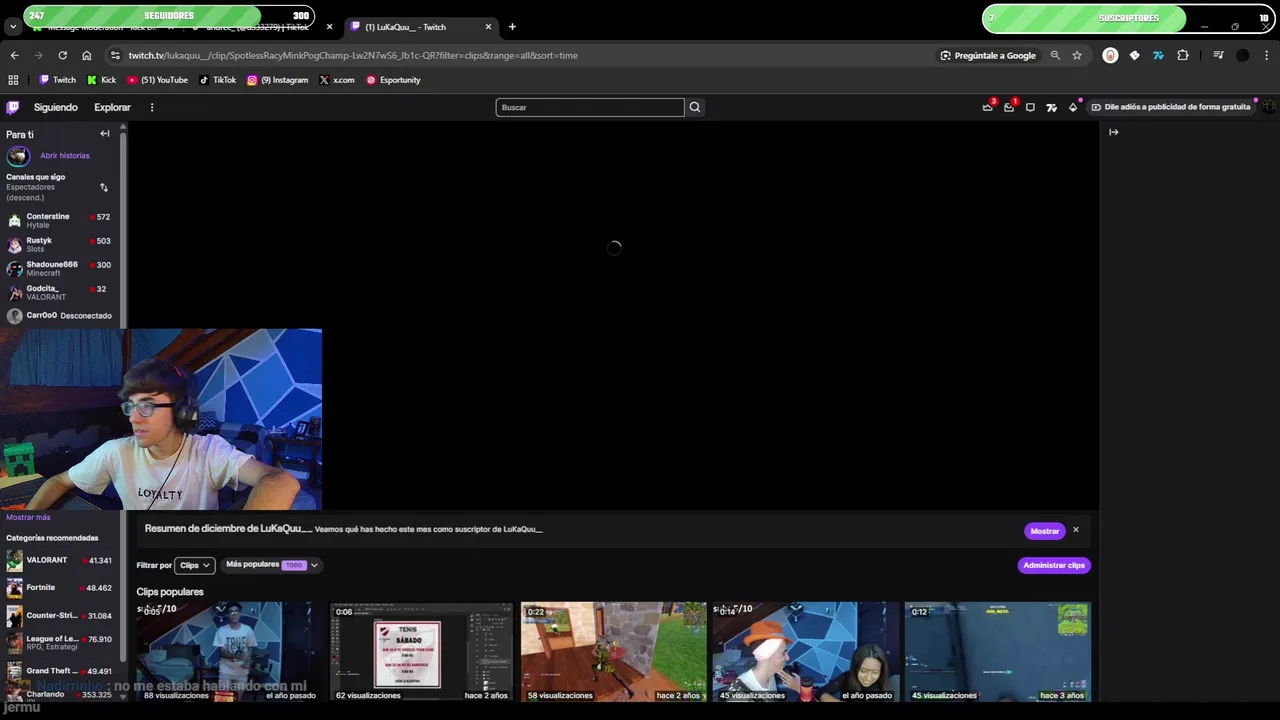Open the Twitch bookmark
Image resolution: width=1280 pixels, height=720 pixels.
point(57,80)
